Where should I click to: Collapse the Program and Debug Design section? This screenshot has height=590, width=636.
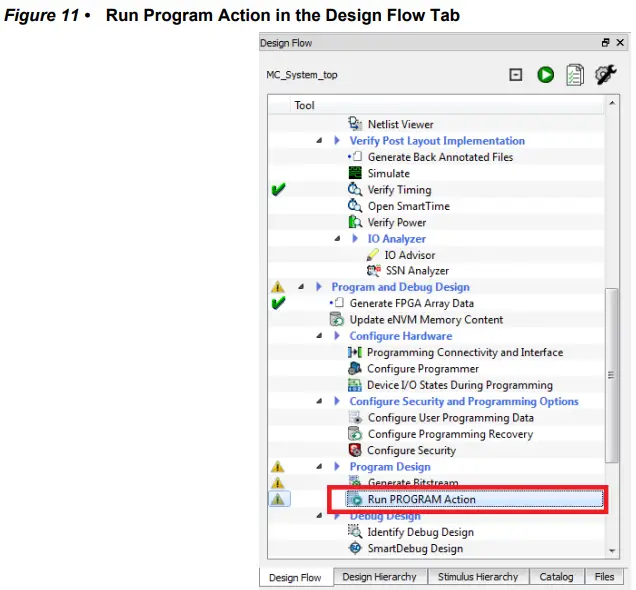click(301, 287)
